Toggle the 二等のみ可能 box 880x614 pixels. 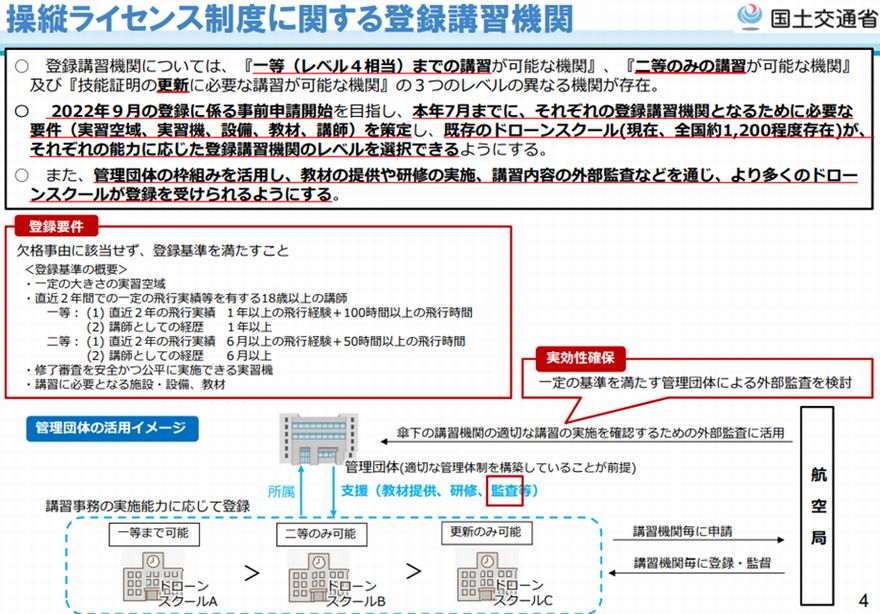tap(320, 533)
